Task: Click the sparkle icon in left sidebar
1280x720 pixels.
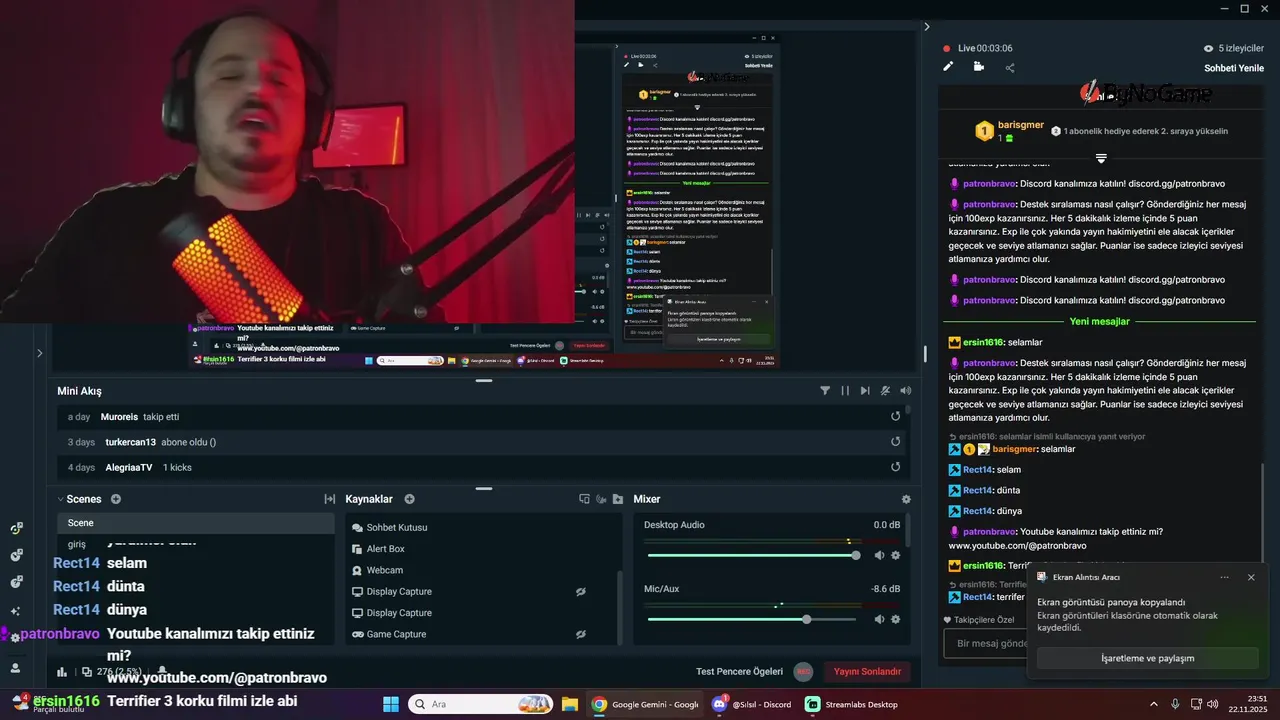Action: pyautogui.click(x=15, y=611)
